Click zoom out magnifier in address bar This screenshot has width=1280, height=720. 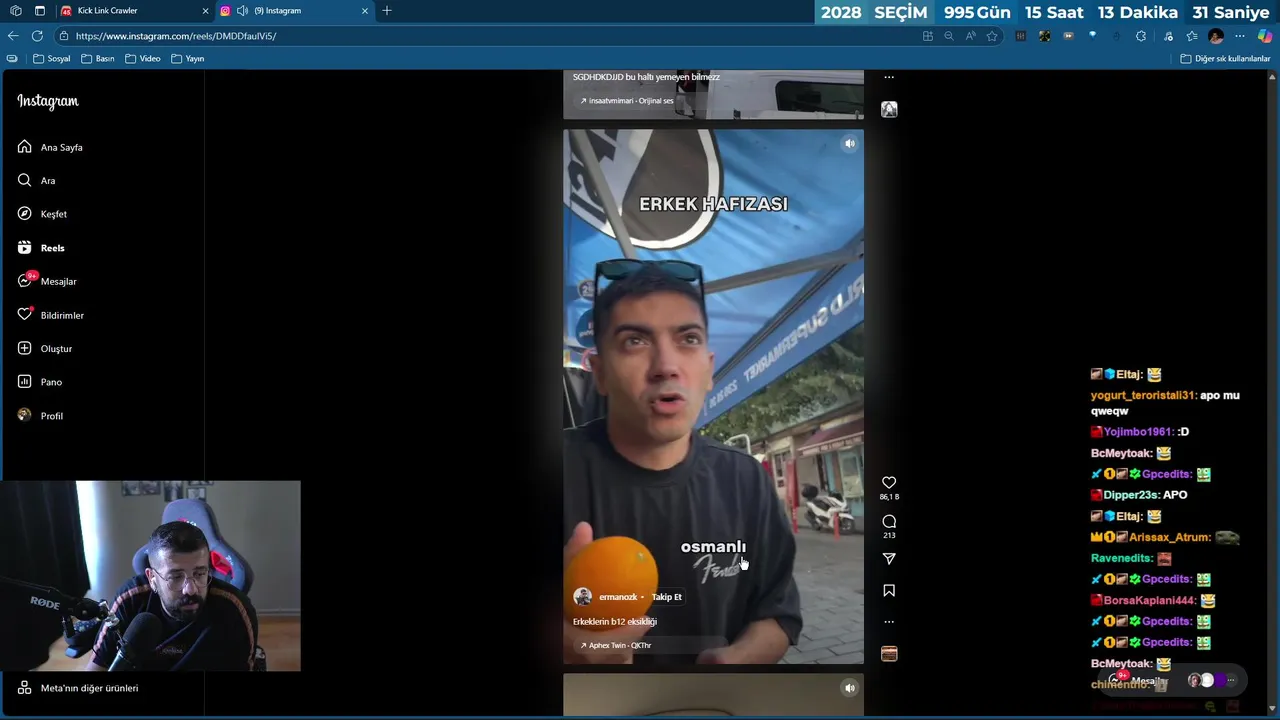(x=949, y=36)
